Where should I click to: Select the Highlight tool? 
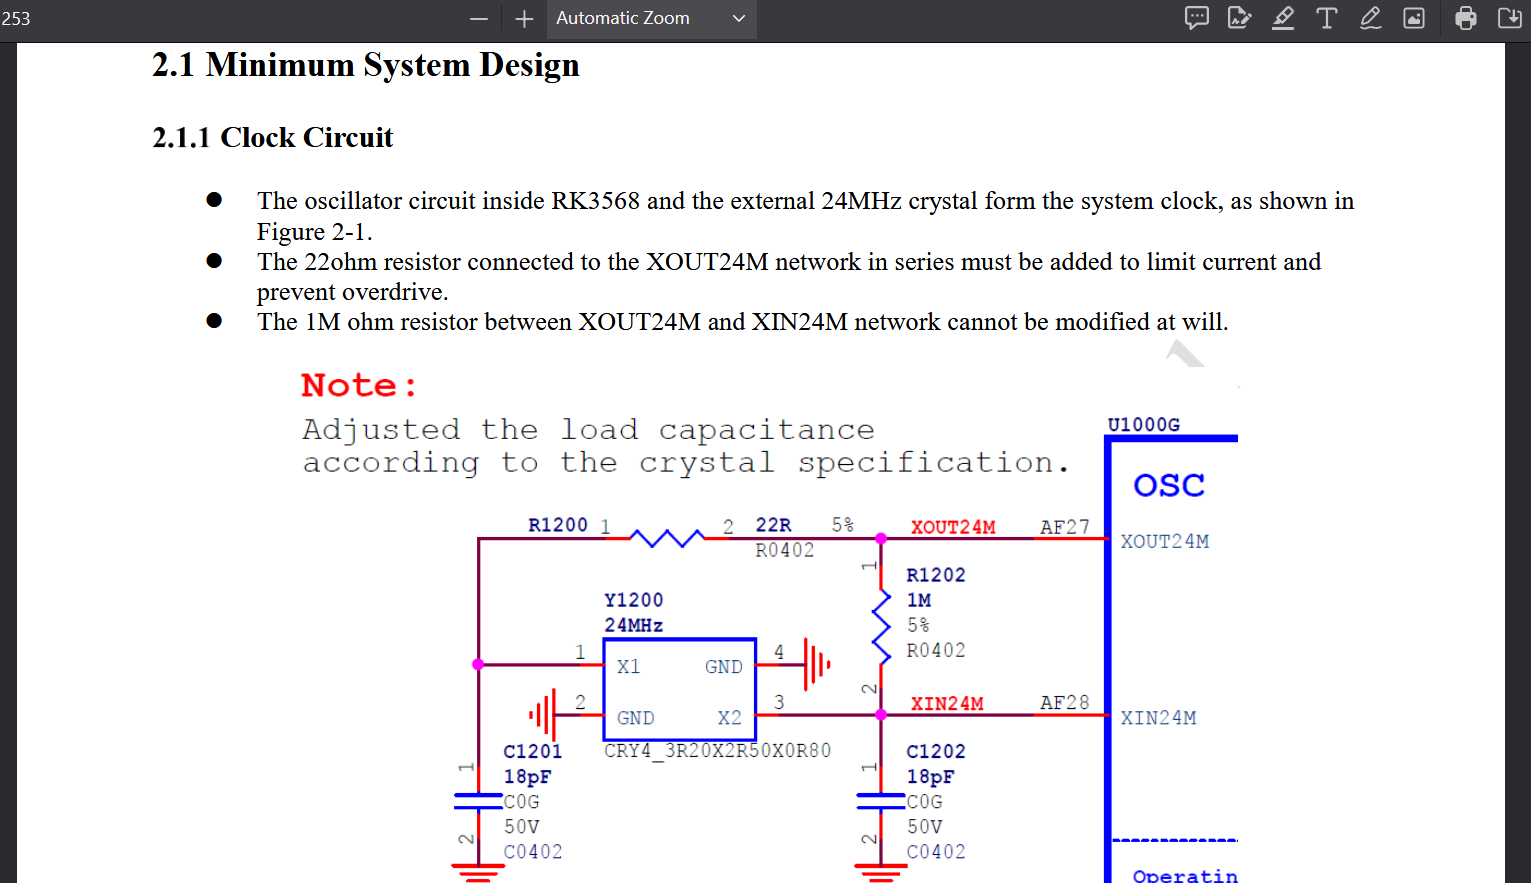click(x=1283, y=18)
